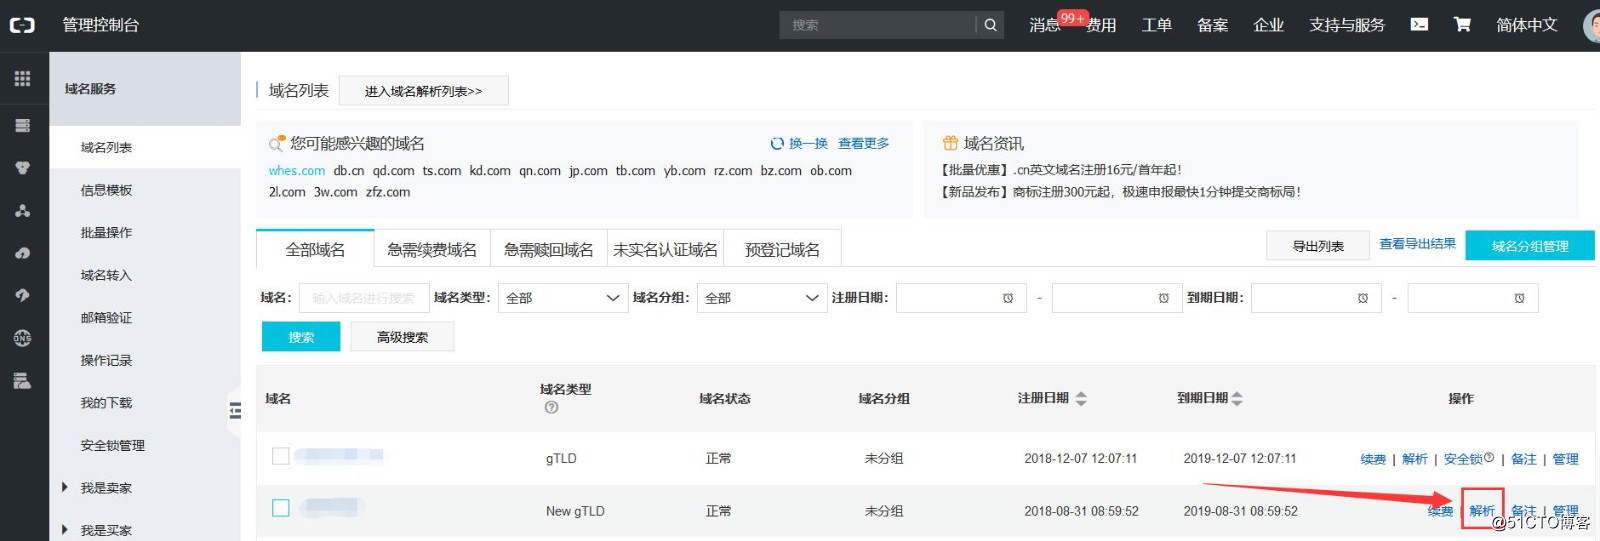Click the DNS globe sidebar icon
This screenshot has height=541, width=1600.
click(x=22, y=338)
